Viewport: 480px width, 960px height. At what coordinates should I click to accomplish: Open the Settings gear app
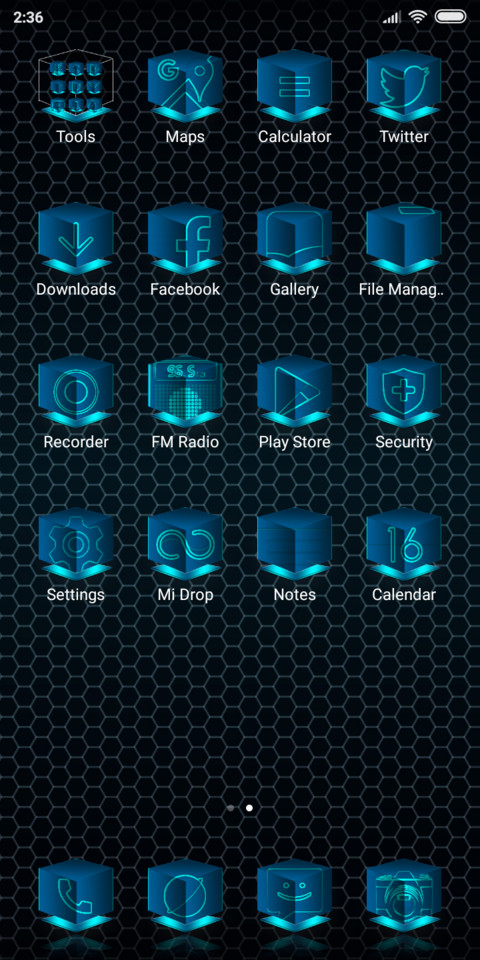pyautogui.click(x=76, y=544)
